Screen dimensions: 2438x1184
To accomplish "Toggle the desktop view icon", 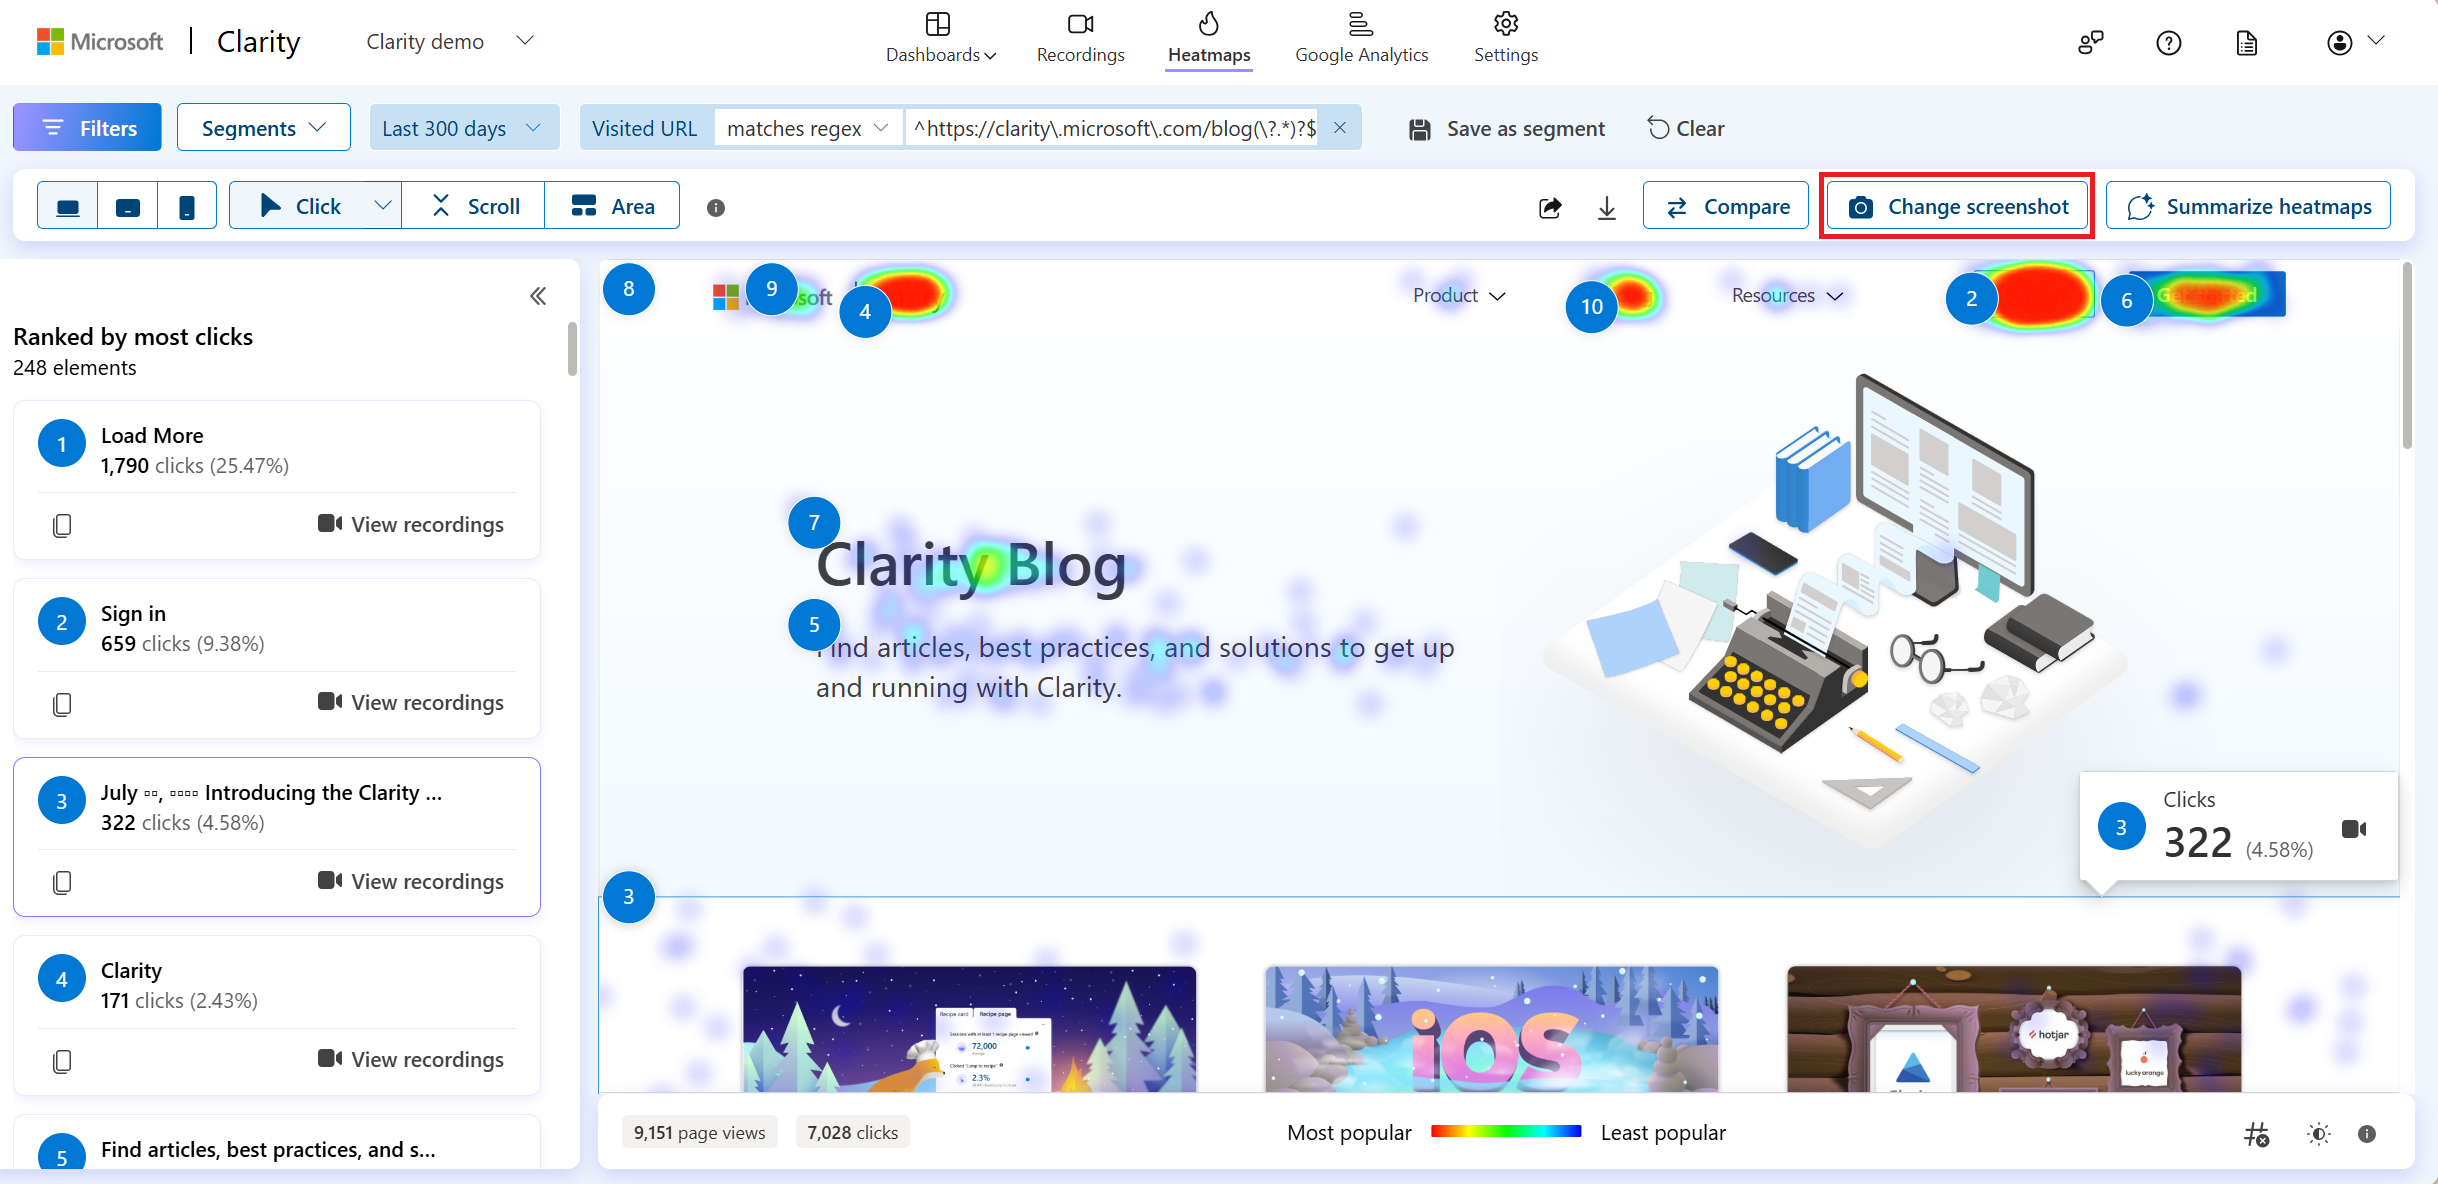I will (x=68, y=205).
